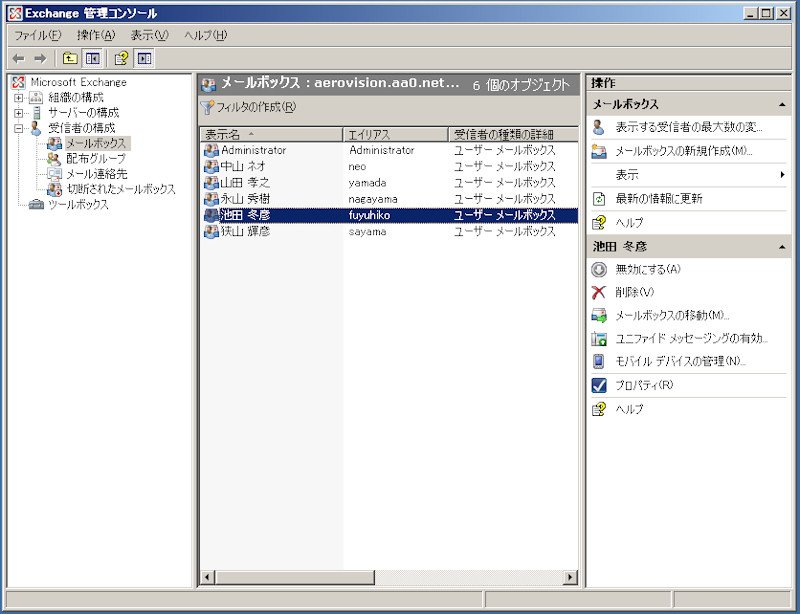The width and height of the screenshot is (800, 614).
Task: Collapse the 池田 冬彦 actions section
Action: 782,247
